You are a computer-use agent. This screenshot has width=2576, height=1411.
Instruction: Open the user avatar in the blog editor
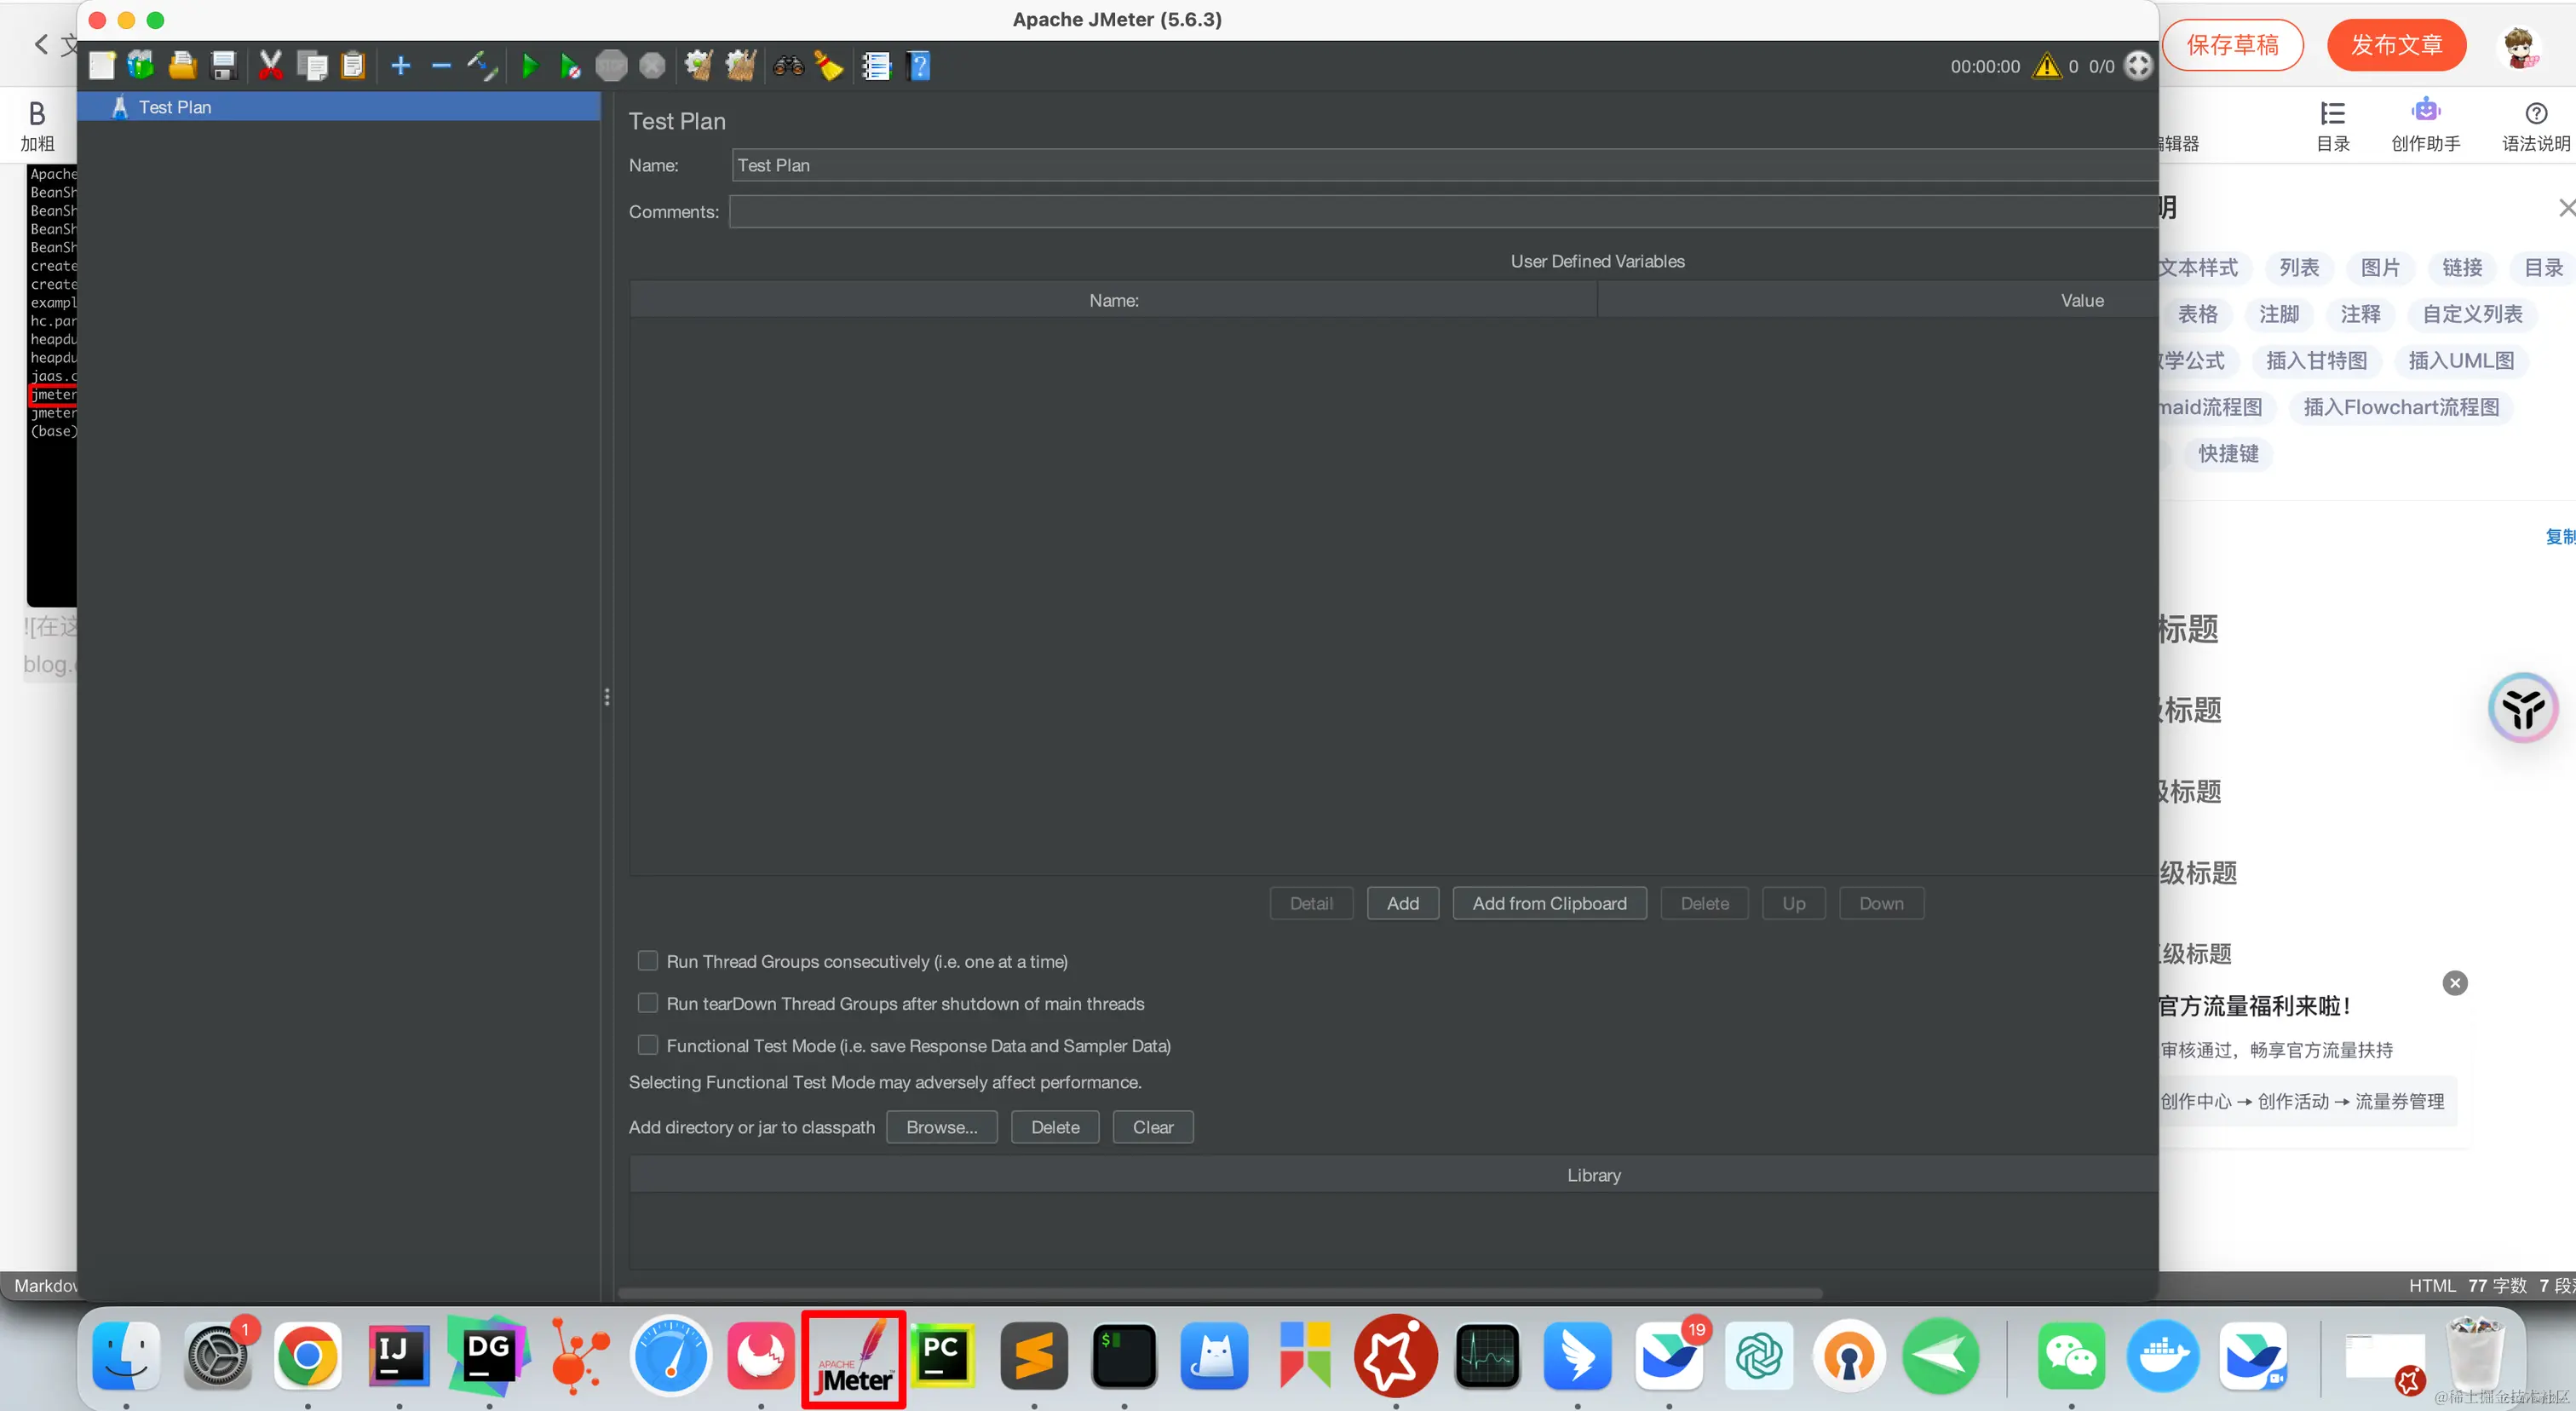point(2519,46)
